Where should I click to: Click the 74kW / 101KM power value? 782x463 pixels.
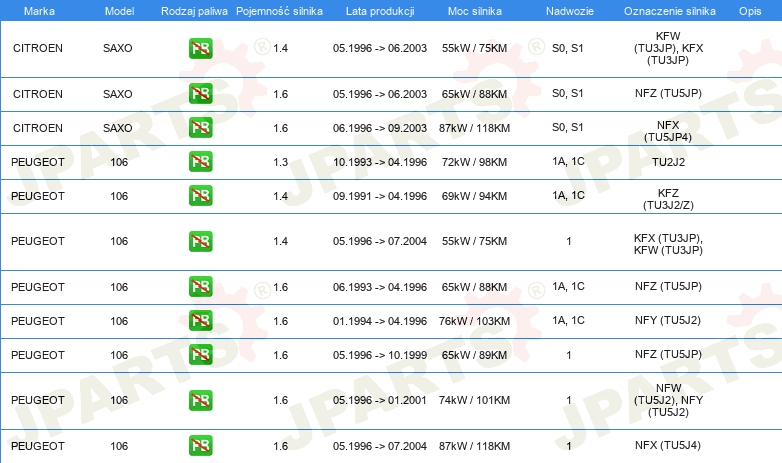point(474,400)
